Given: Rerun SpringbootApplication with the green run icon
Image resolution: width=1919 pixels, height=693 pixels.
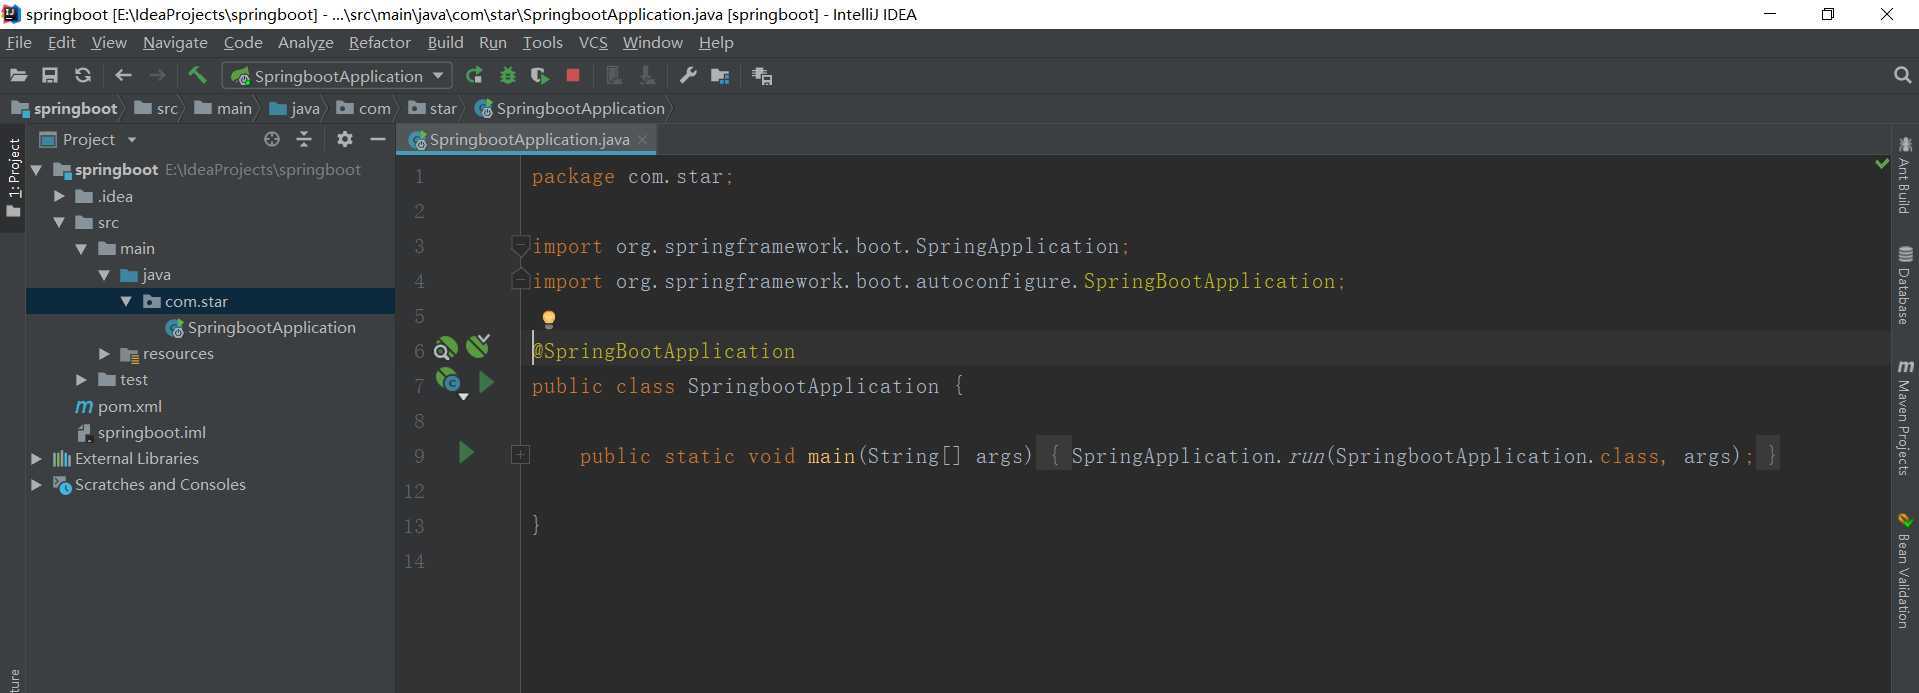Looking at the screenshot, I should 474,76.
